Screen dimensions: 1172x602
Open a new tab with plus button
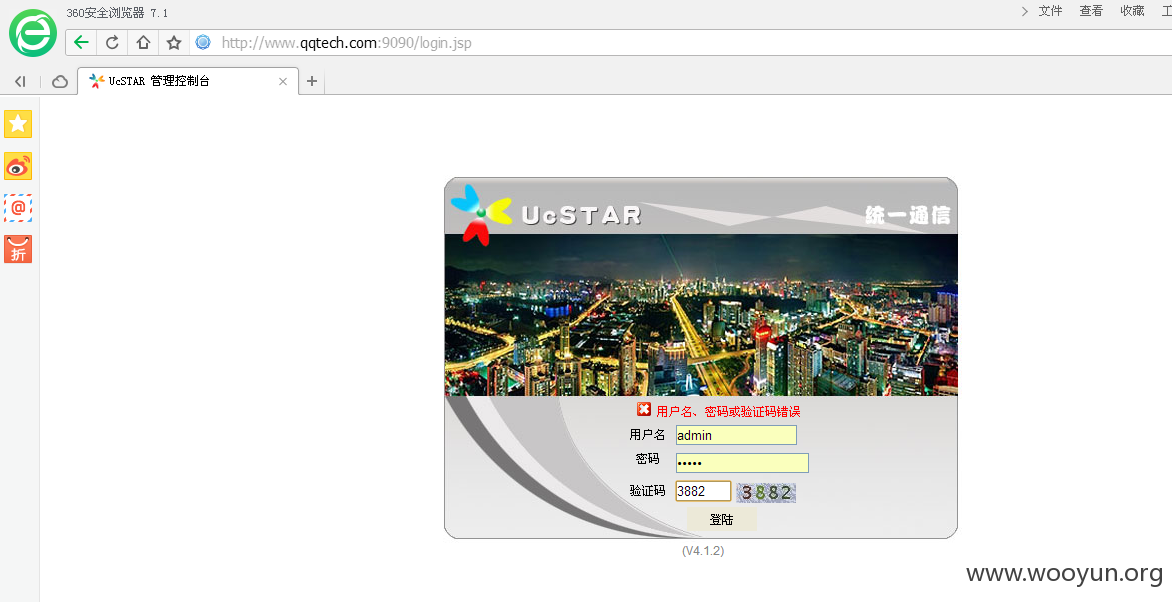point(312,82)
